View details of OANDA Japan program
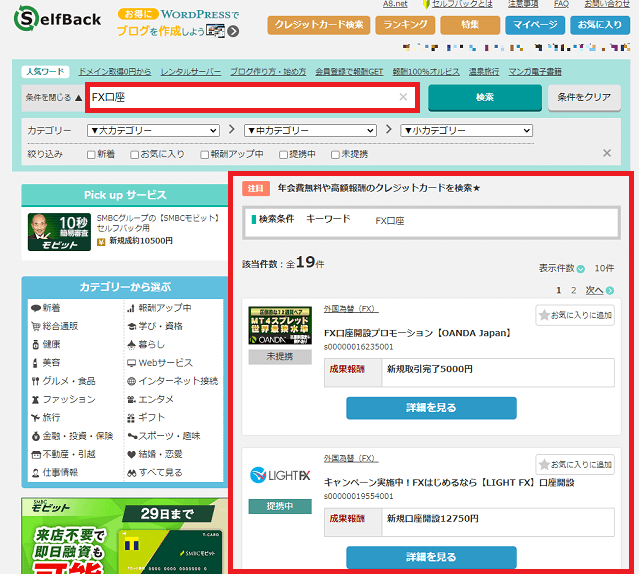This screenshot has height=574, width=639. [x=431, y=408]
